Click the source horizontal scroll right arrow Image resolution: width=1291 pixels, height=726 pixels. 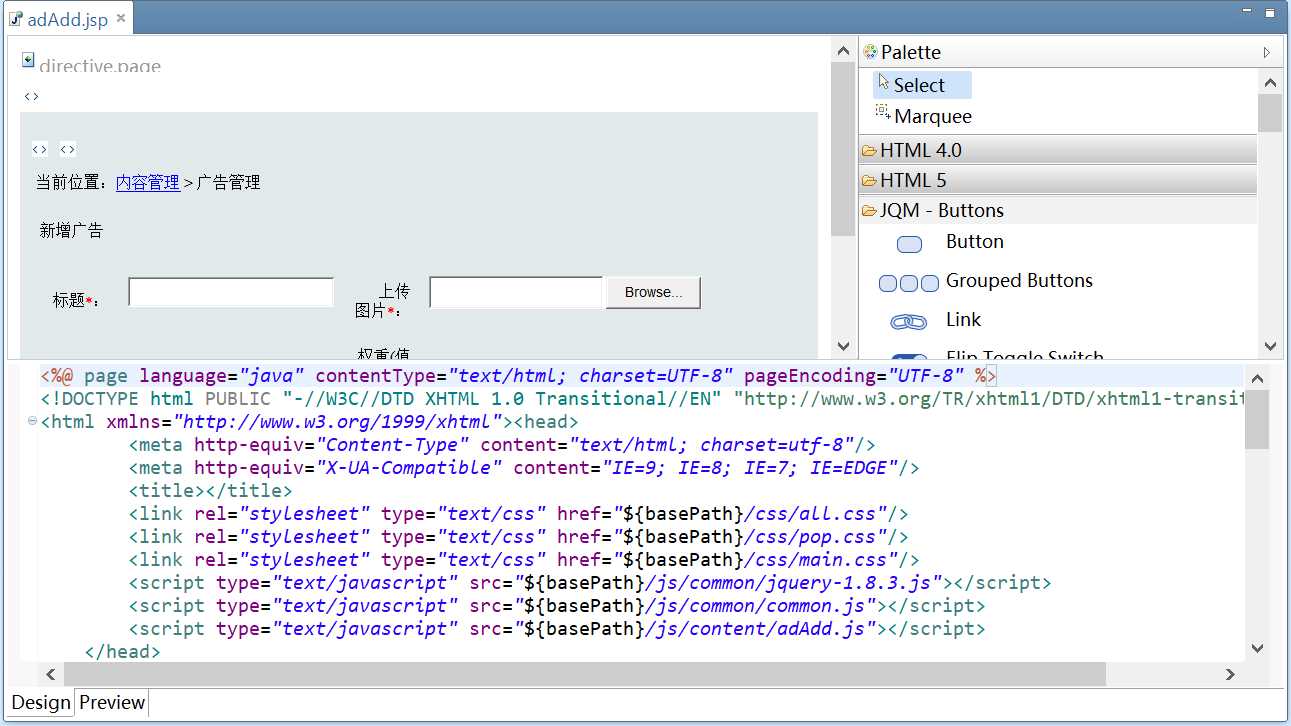tap(1231, 674)
